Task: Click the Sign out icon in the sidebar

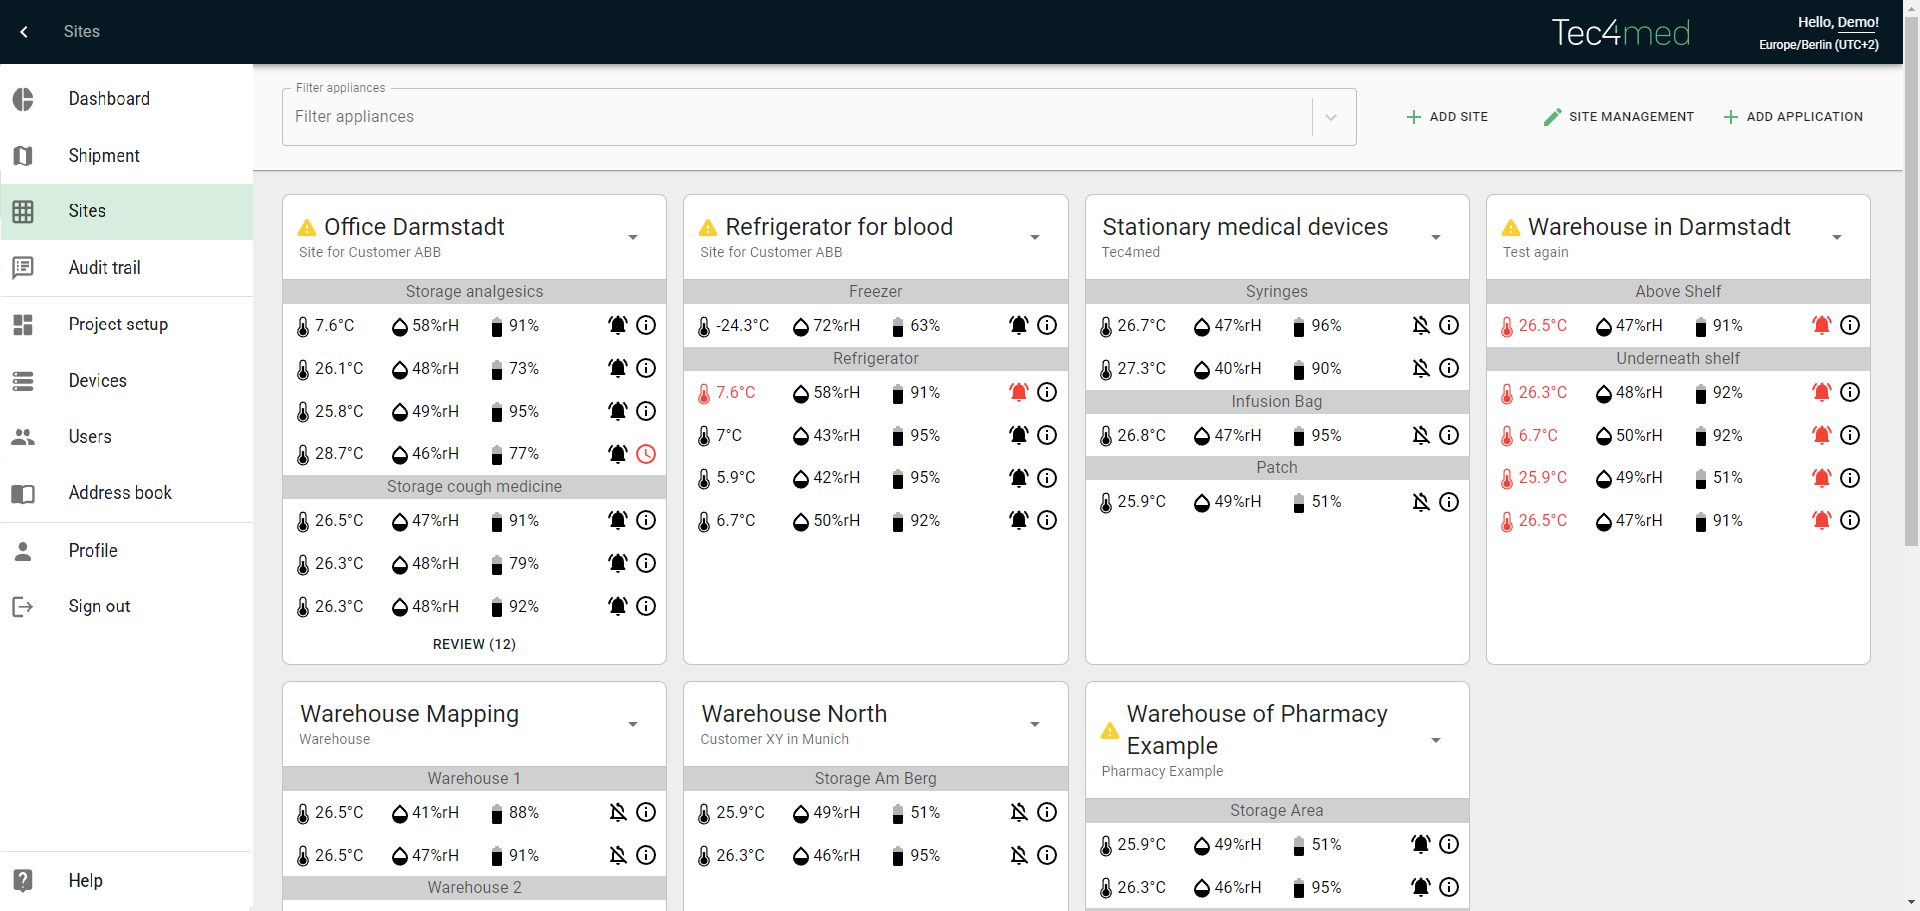Action: [x=23, y=607]
